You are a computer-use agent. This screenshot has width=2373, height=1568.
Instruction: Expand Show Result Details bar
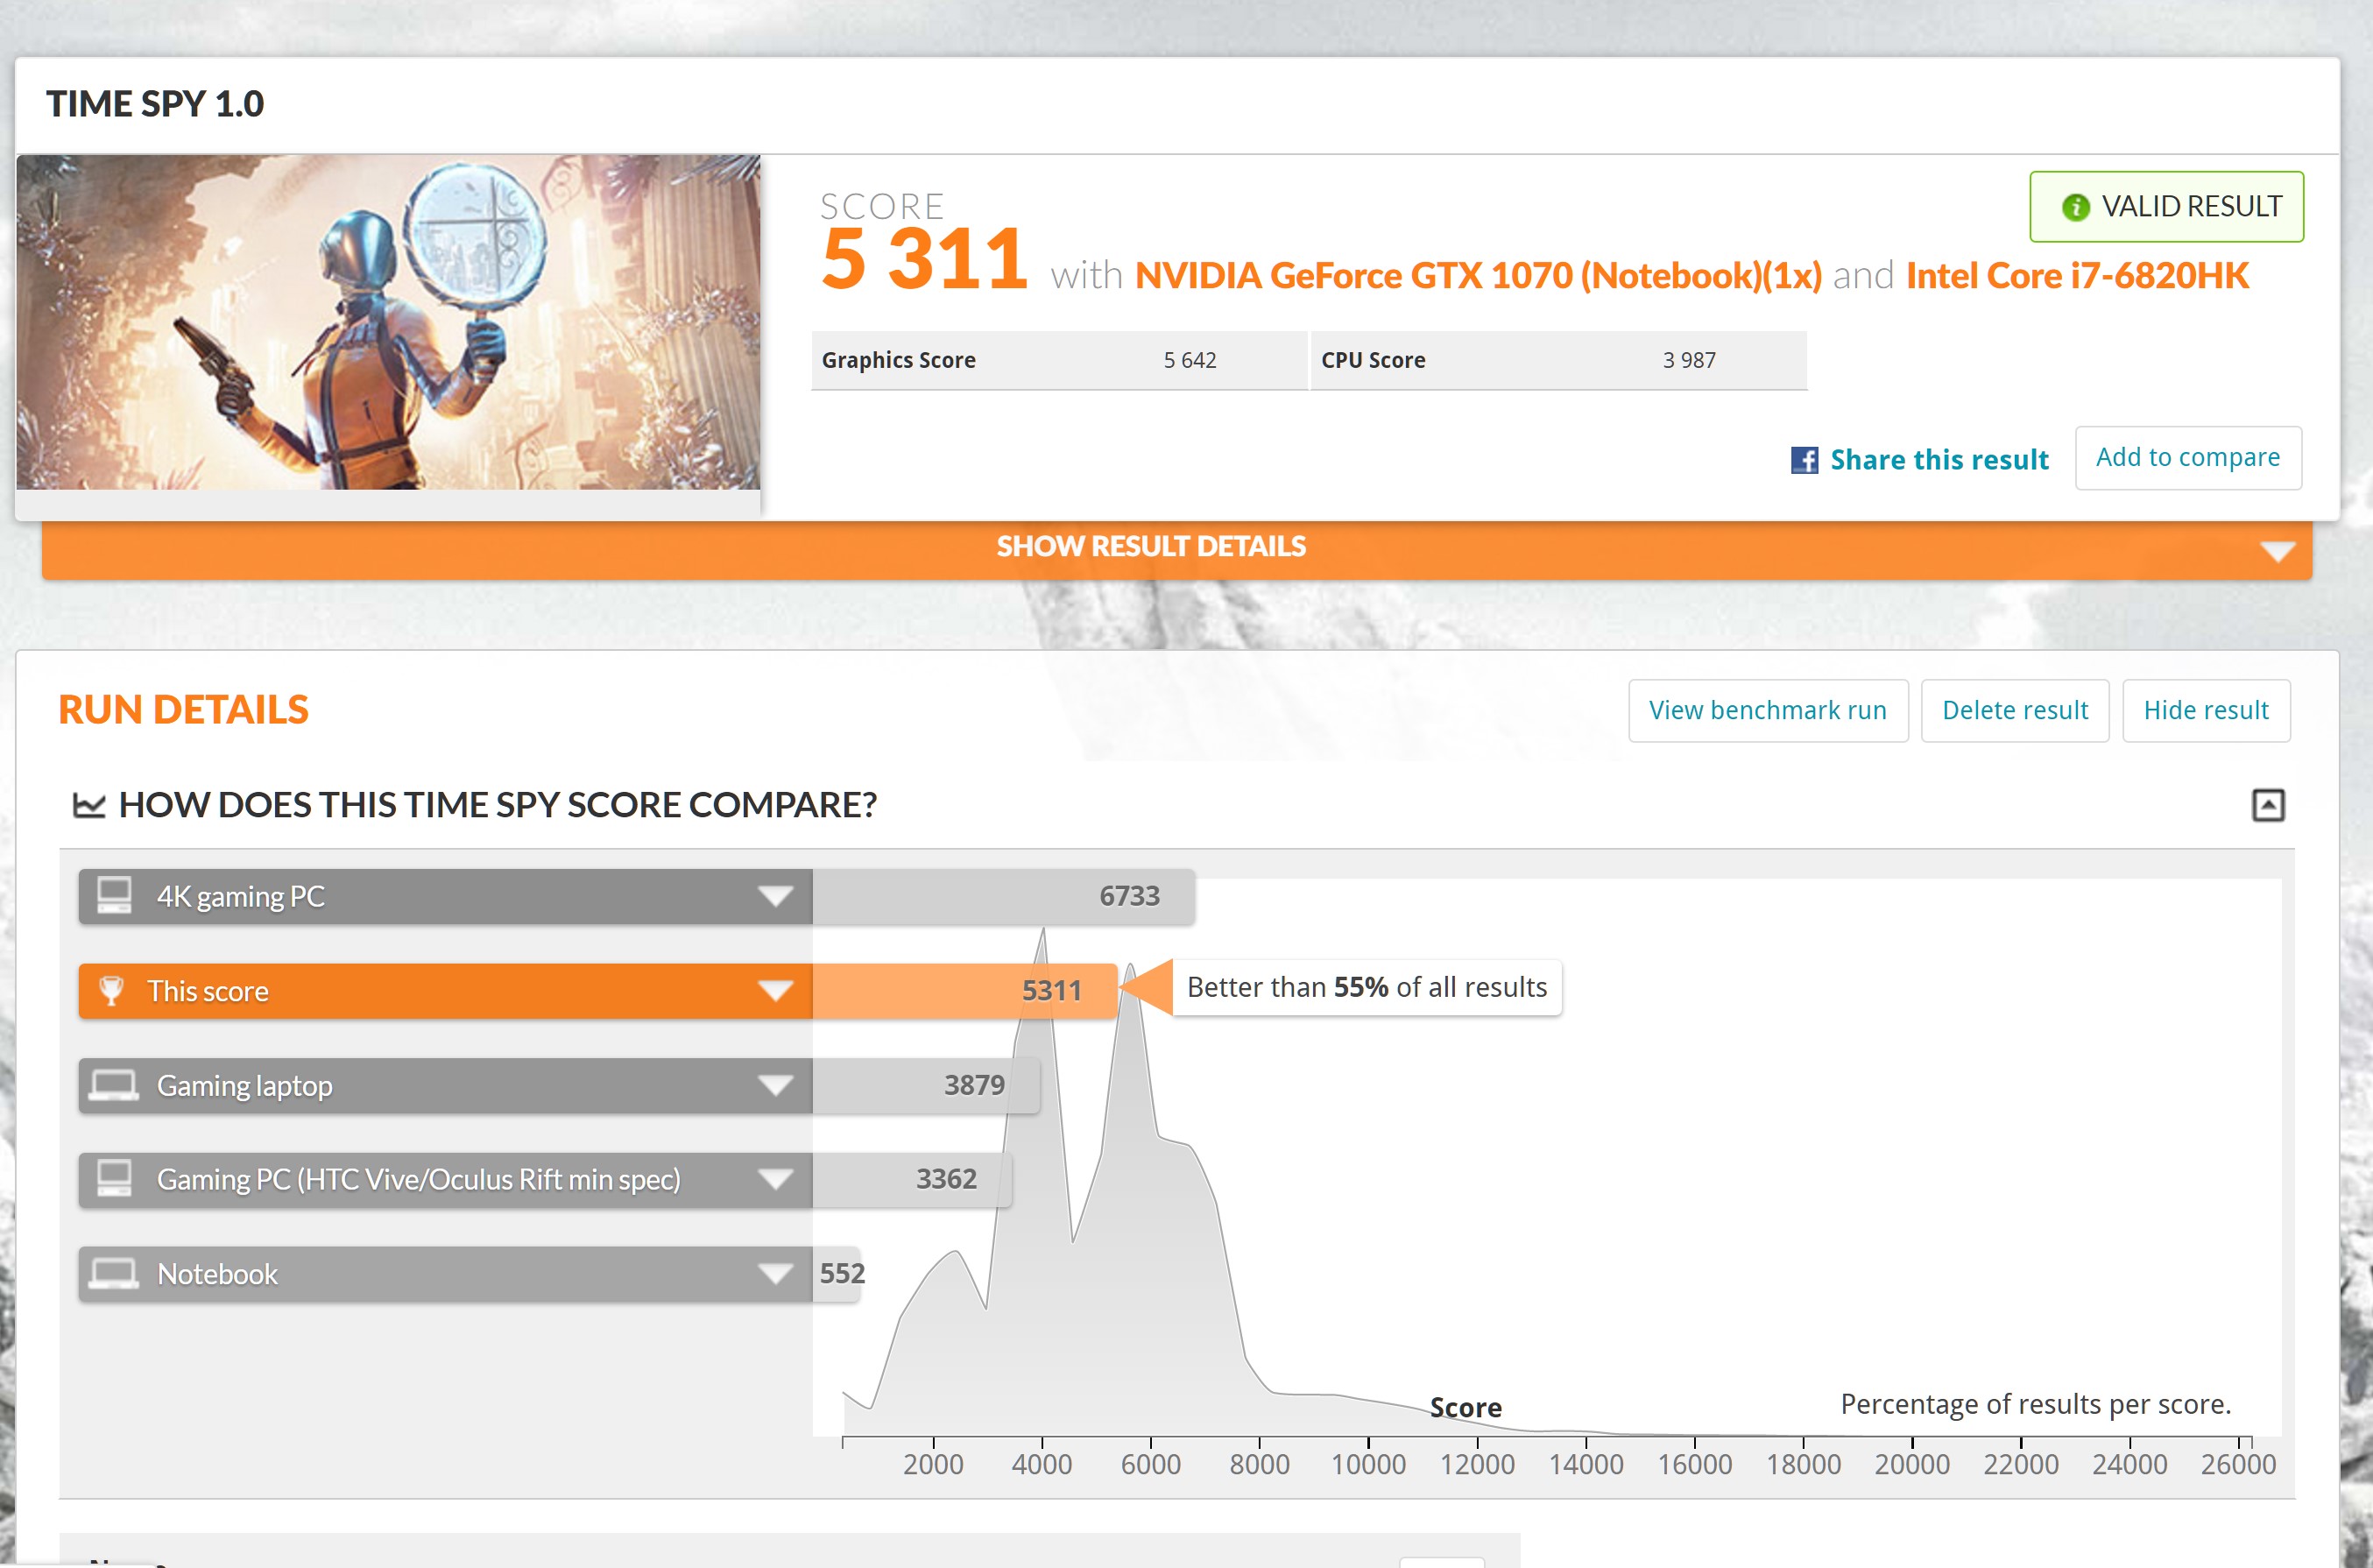[1177, 548]
